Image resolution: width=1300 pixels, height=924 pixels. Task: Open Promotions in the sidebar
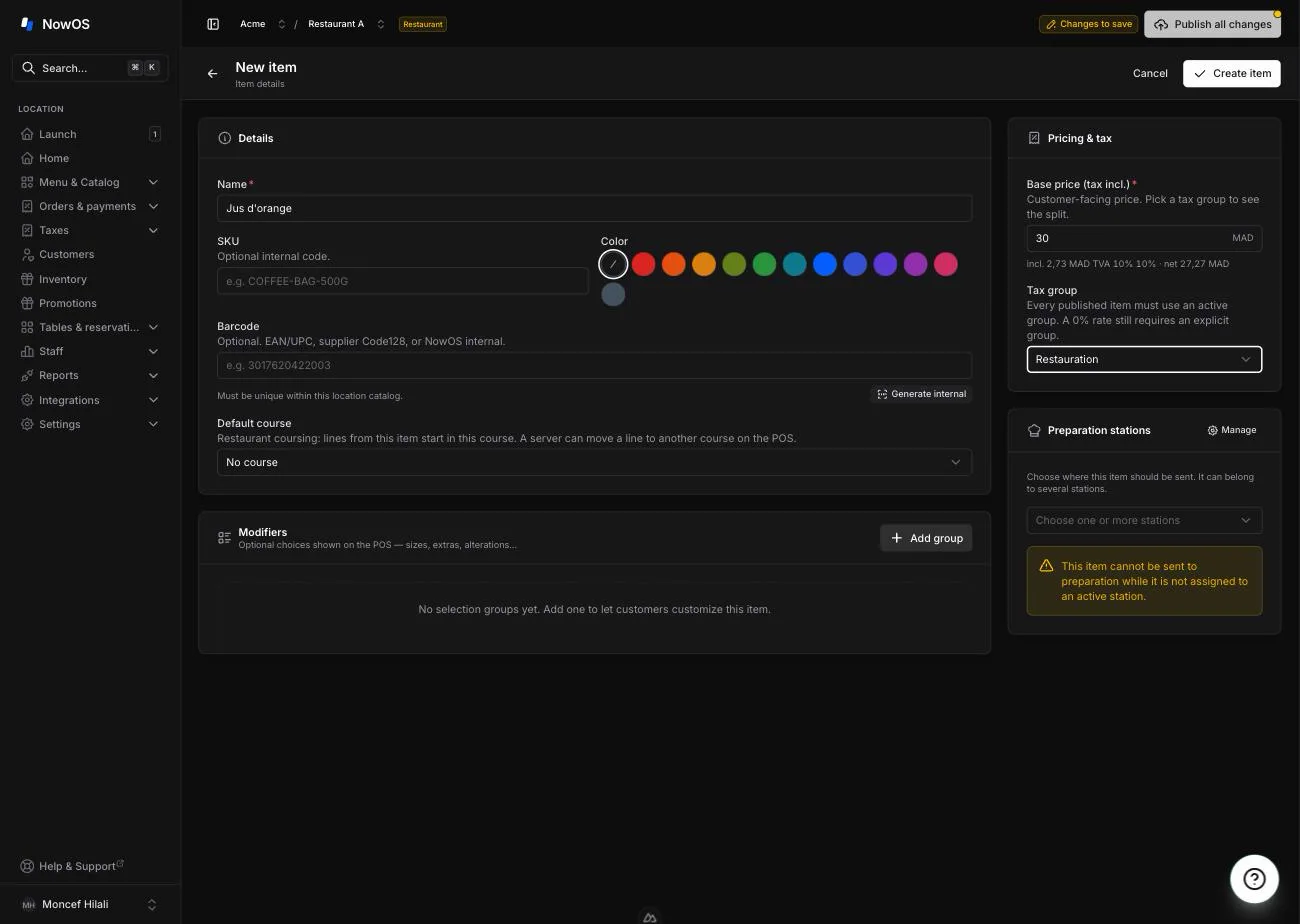point(90,303)
